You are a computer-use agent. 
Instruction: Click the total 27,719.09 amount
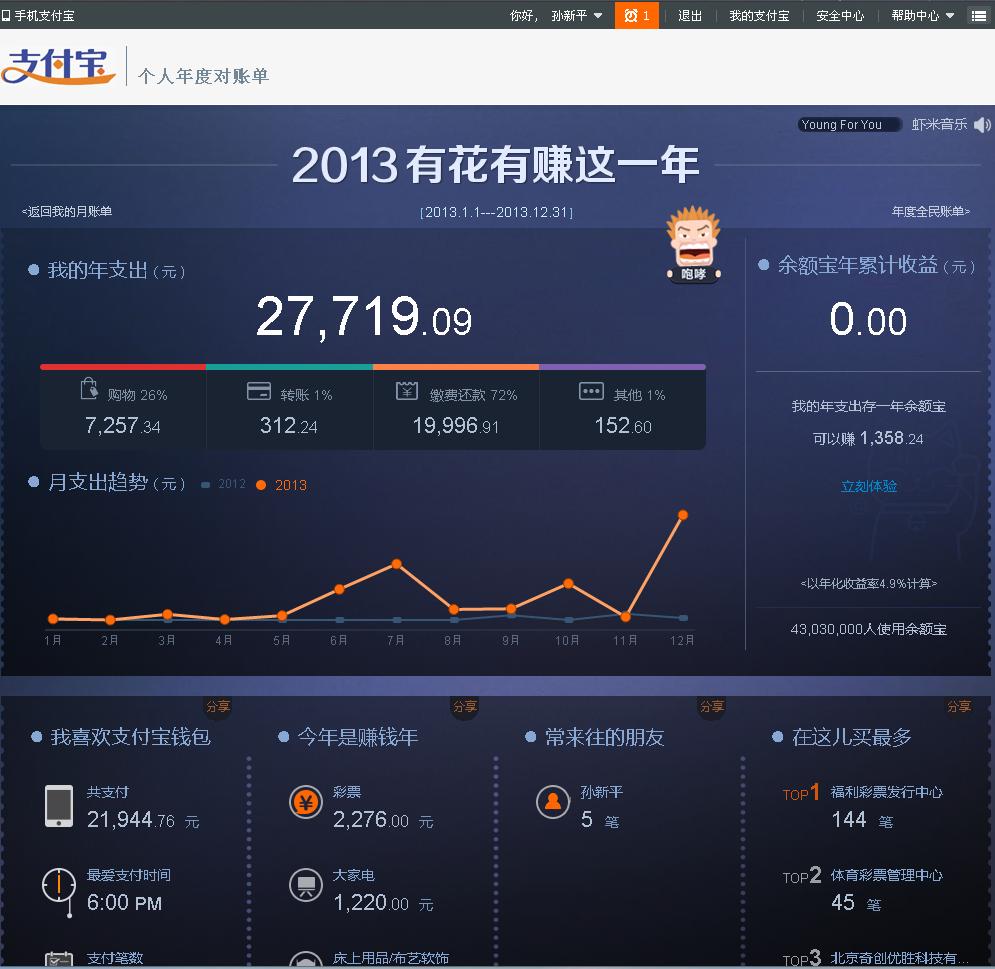[x=364, y=317]
